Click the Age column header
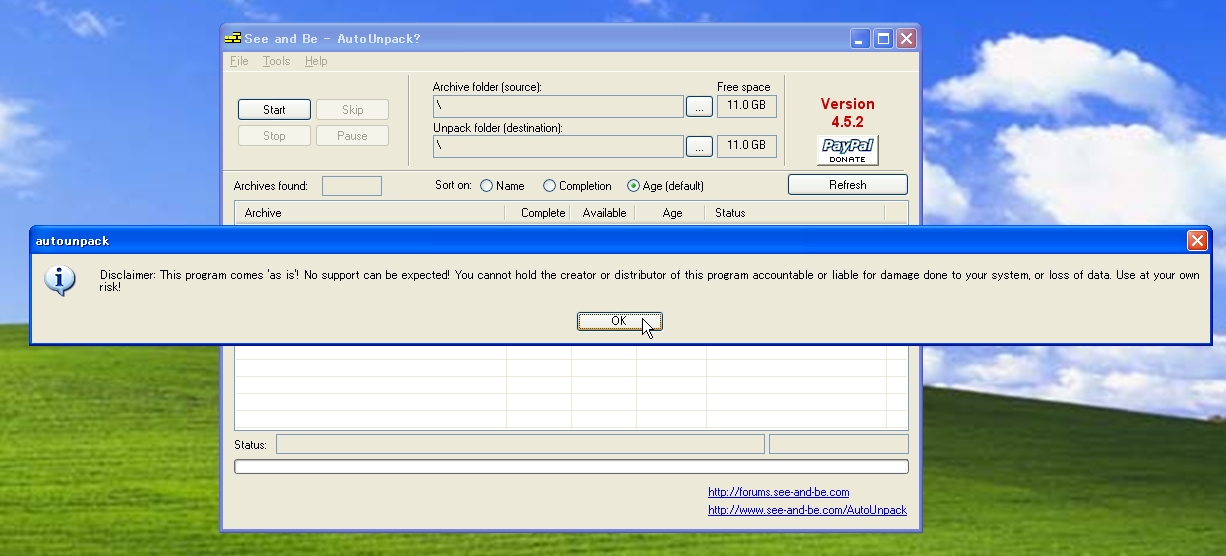Screen dimensions: 1226x556 [x=670, y=213]
